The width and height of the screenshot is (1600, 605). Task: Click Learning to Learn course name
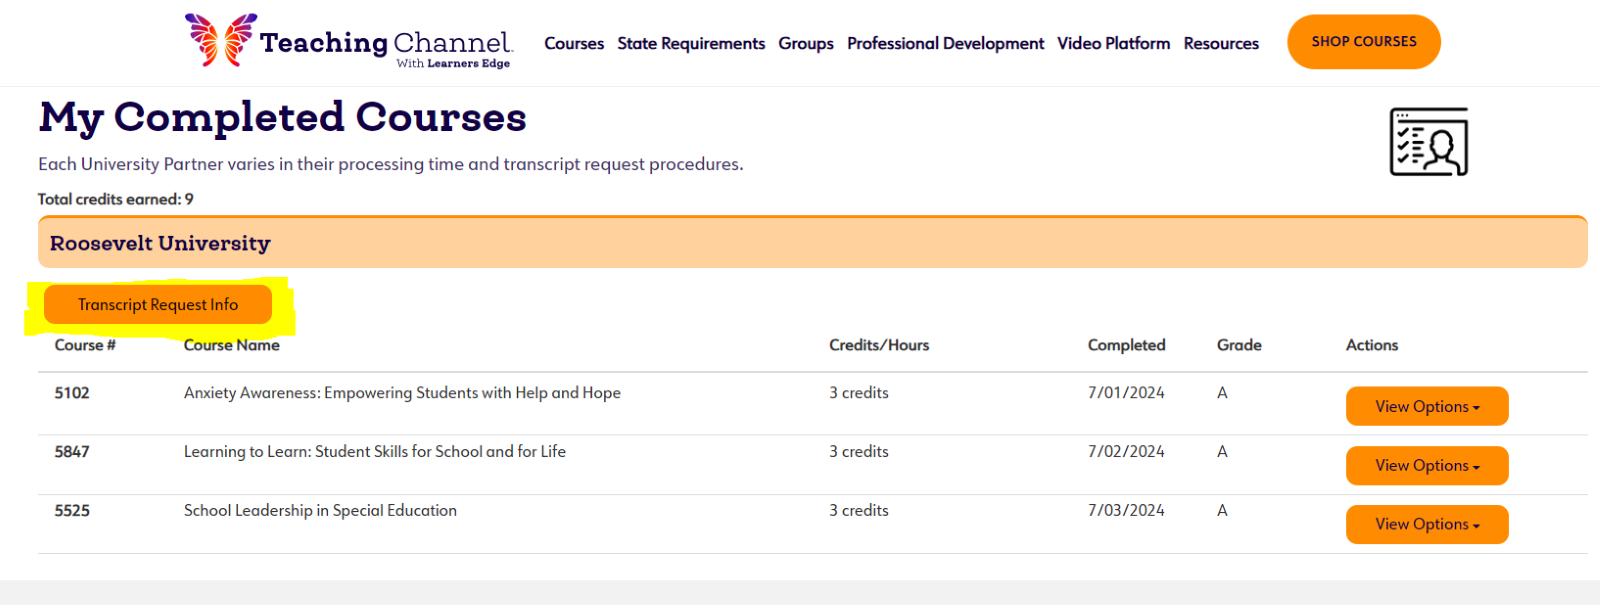375,452
